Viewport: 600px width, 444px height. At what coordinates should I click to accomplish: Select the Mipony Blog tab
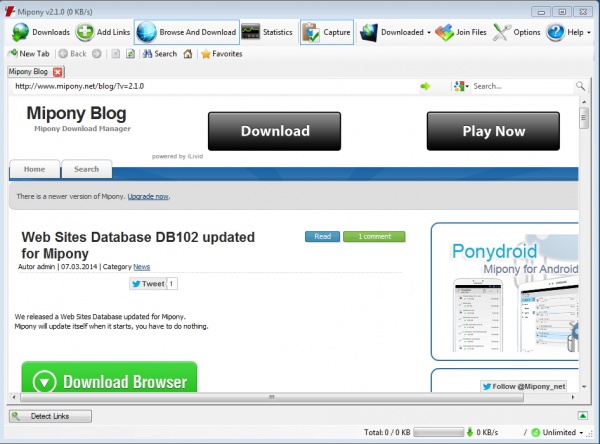[x=28, y=72]
